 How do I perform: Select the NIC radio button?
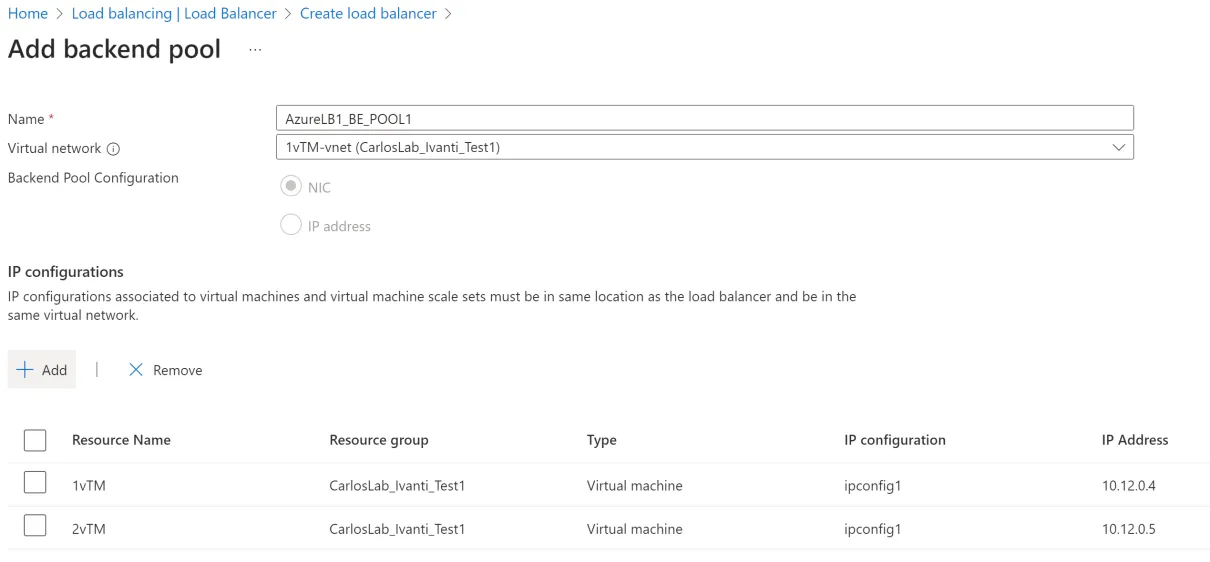[291, 187]
